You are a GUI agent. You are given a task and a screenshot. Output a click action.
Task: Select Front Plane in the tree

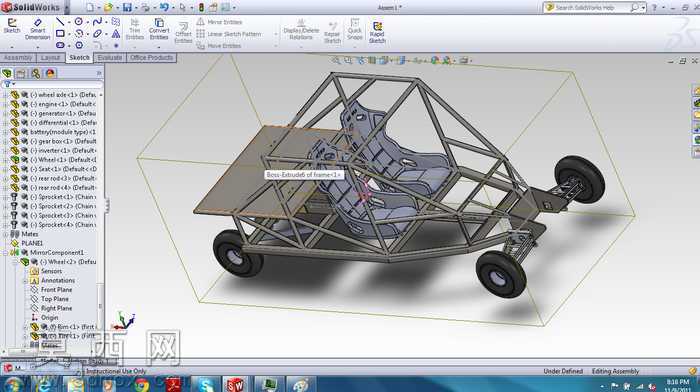(x=56, y=290)
